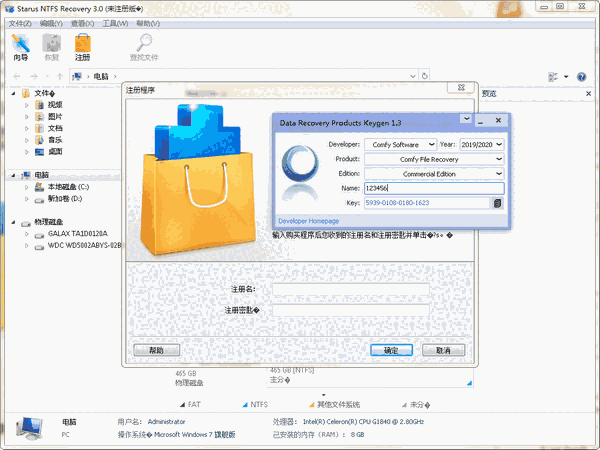Open the Developer dropdown in Keygen
This screenshot has height=450, width=600.
[431, 145]
